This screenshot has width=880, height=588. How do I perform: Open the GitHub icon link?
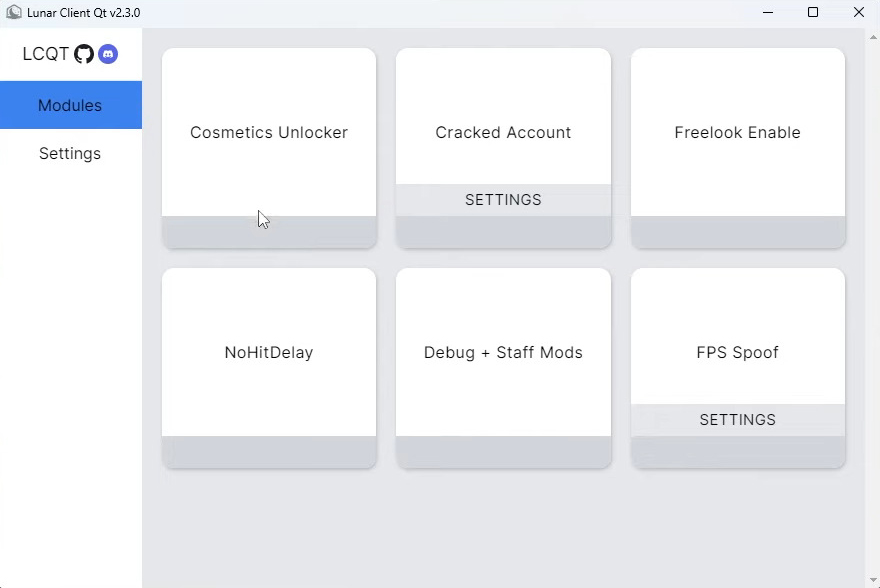coord(84,54)
